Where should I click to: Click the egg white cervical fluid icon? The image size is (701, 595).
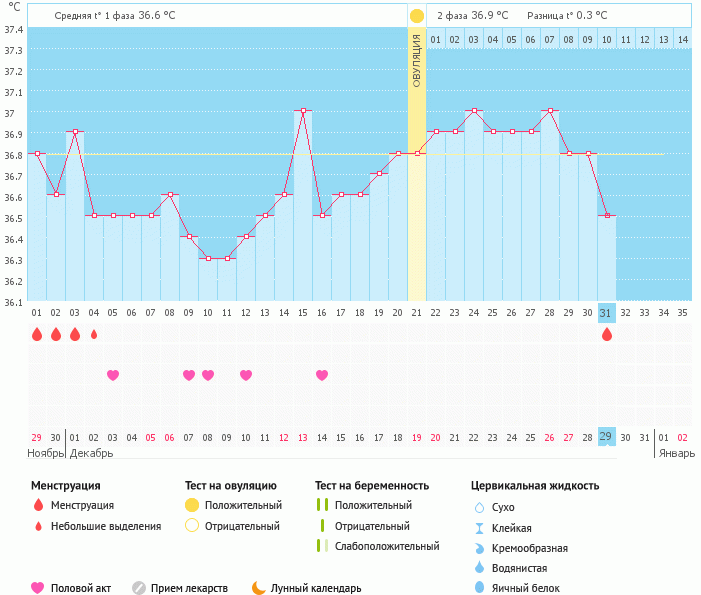tap(479, 588)
